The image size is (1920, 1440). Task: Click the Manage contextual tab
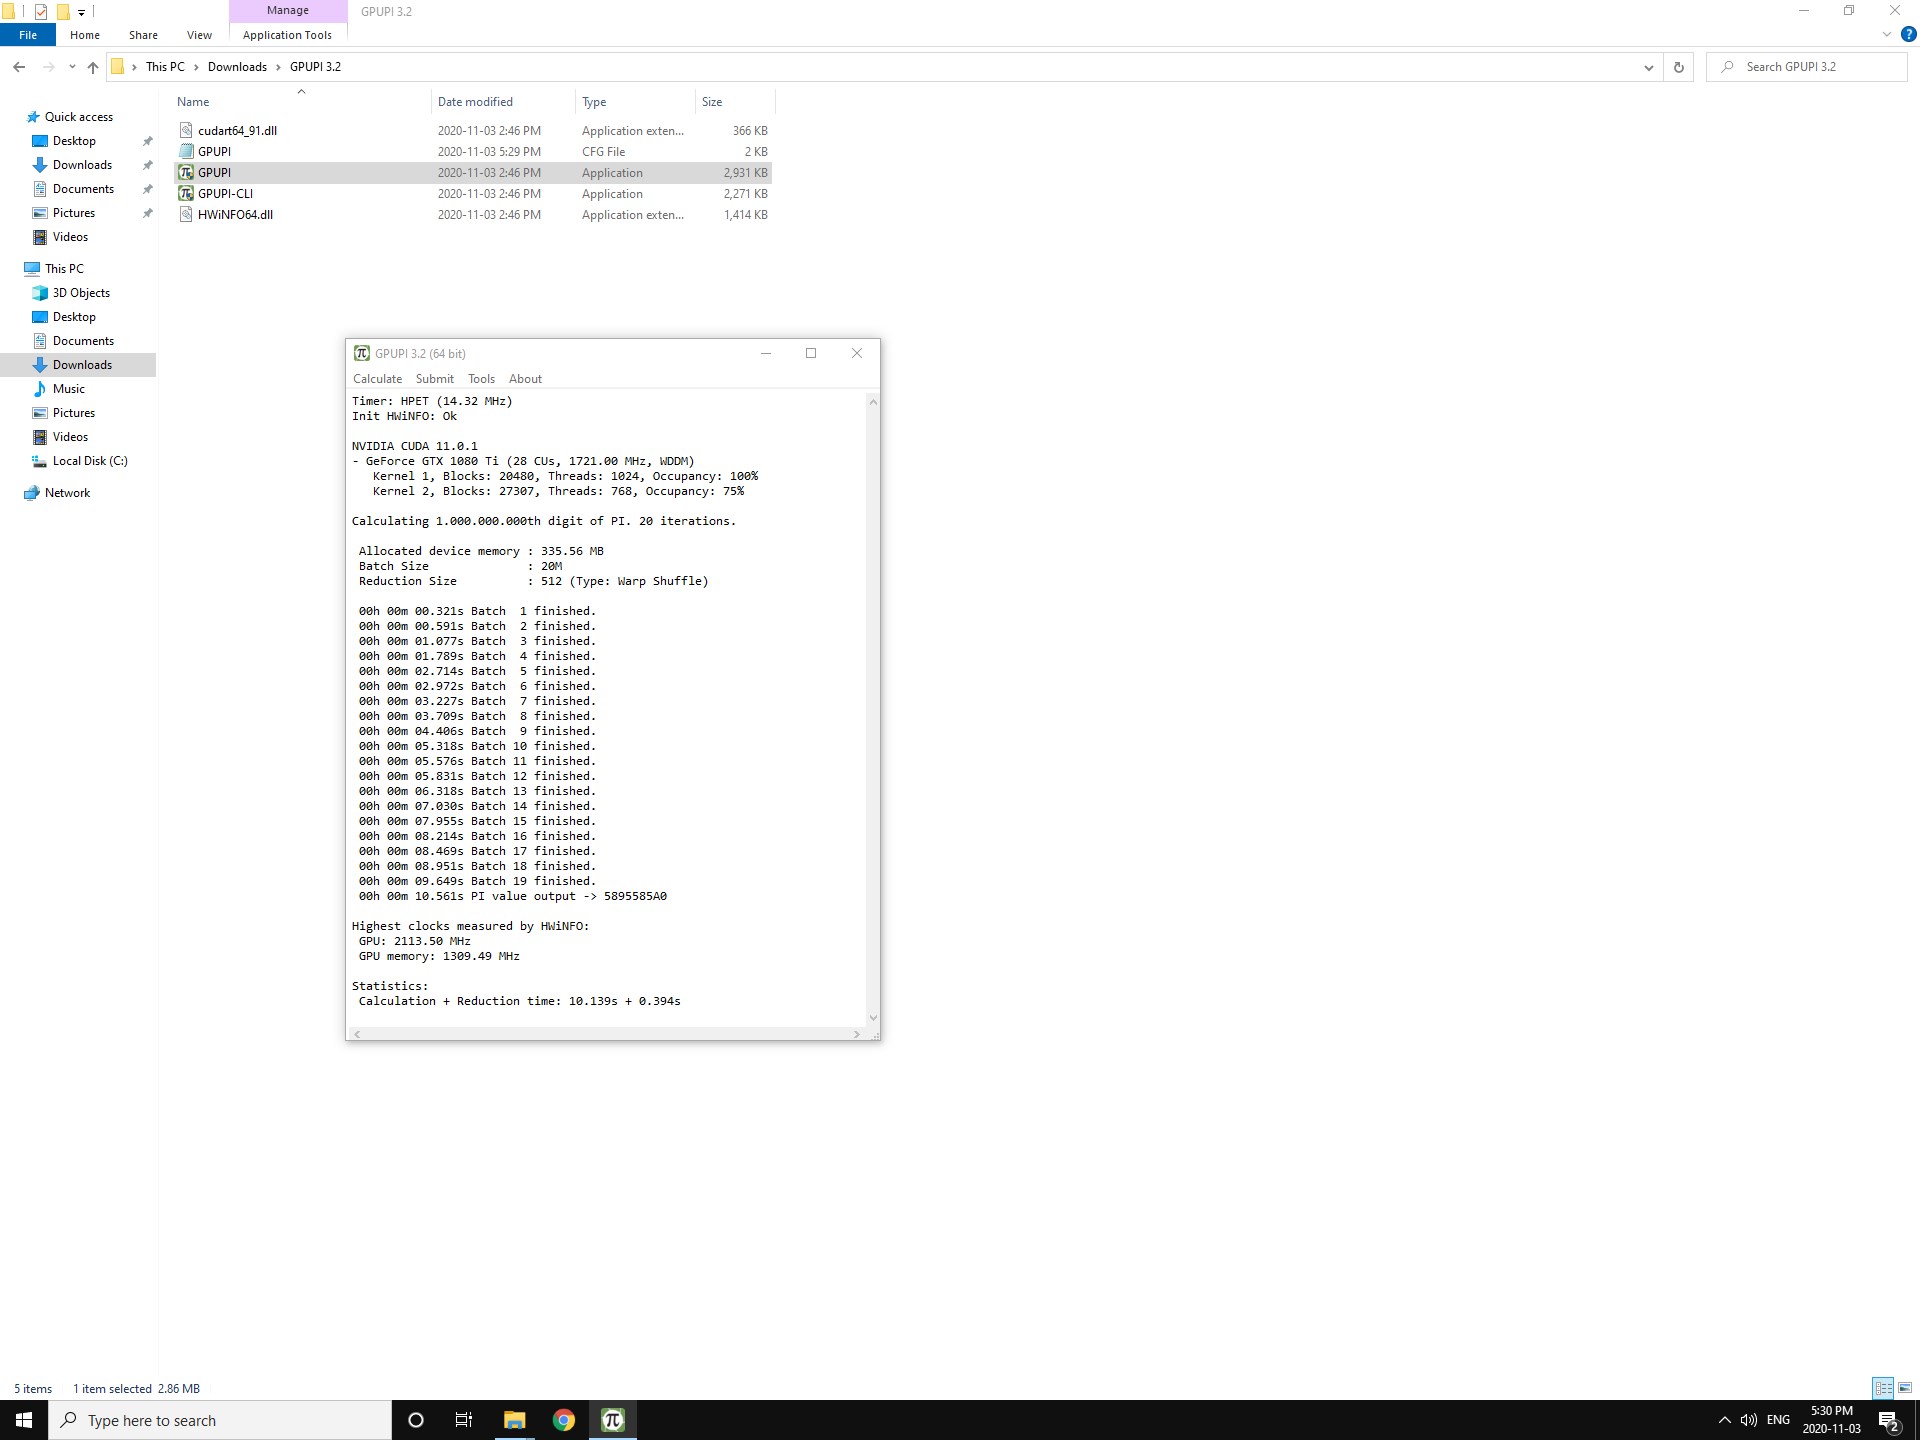click(x=288, y=10)
